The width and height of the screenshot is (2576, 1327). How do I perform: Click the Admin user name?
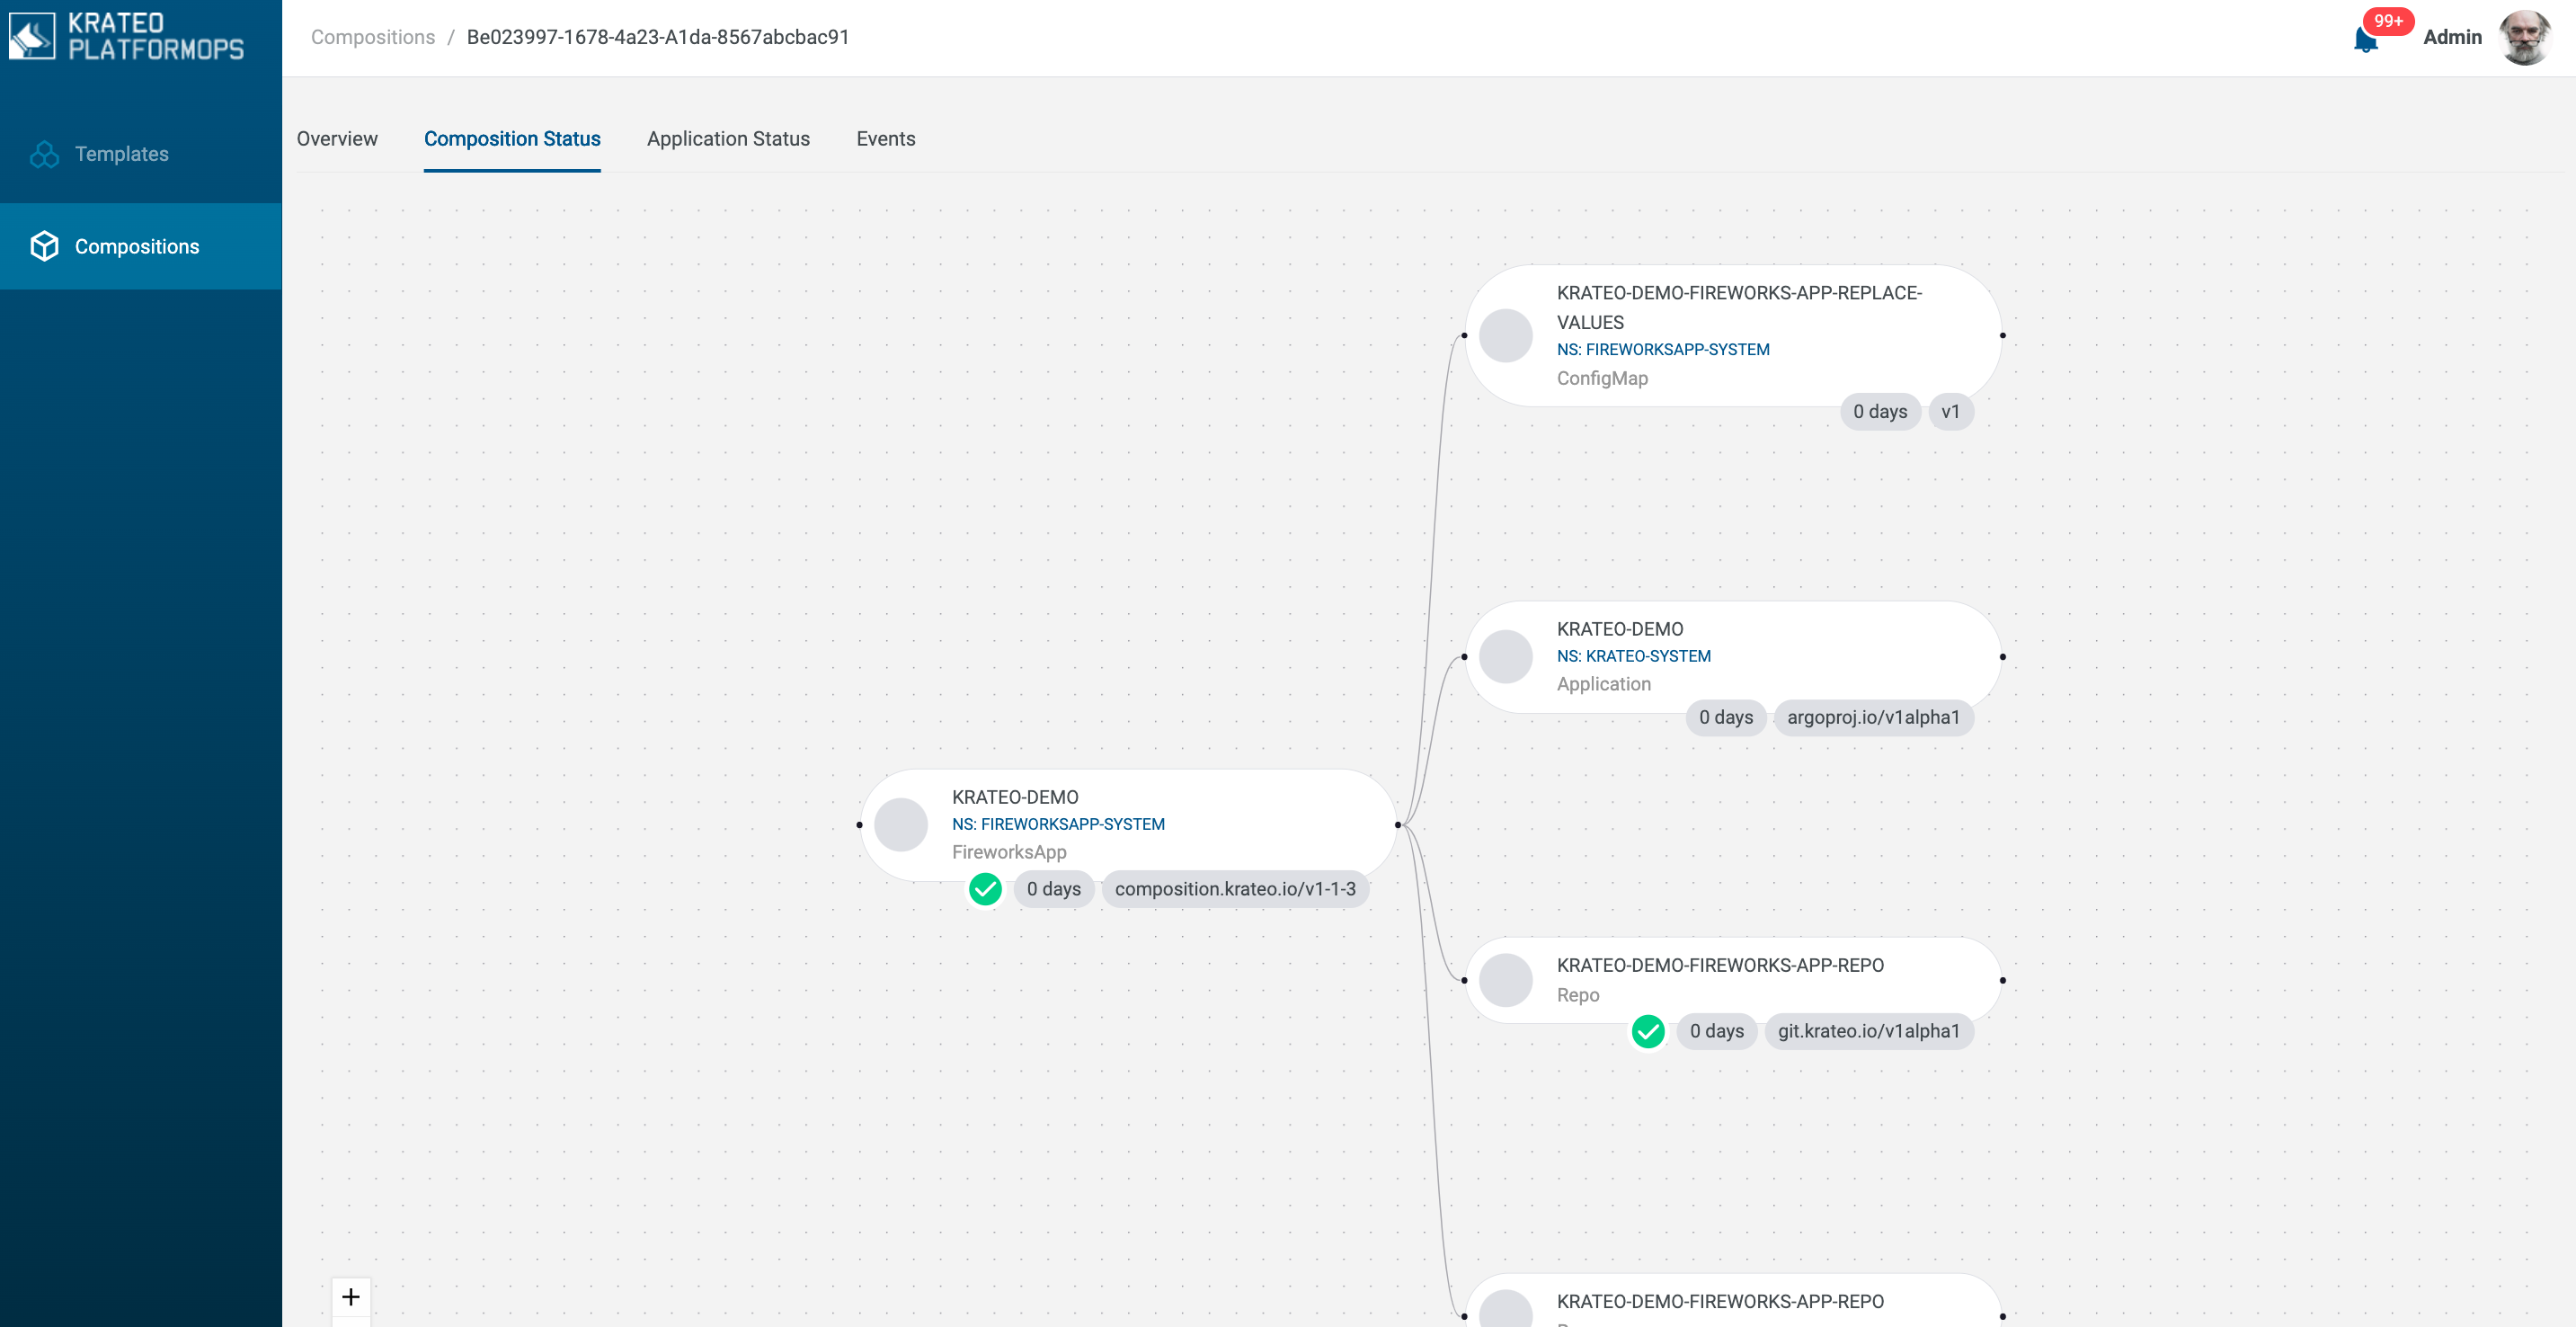2452,37
